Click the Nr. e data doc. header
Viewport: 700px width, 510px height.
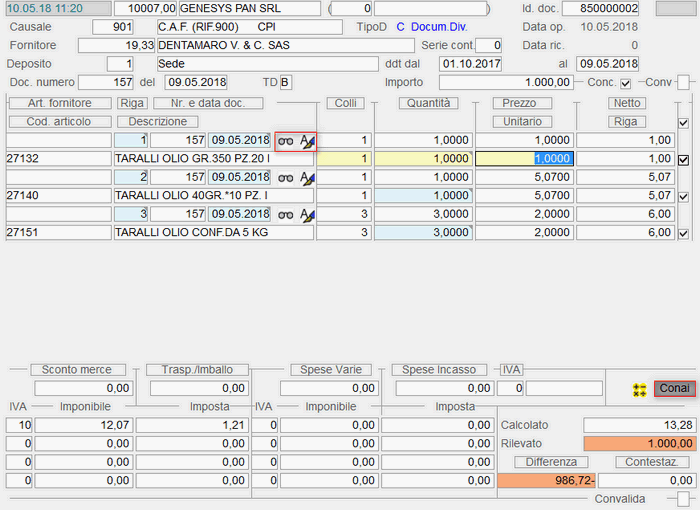pos(208,103)
